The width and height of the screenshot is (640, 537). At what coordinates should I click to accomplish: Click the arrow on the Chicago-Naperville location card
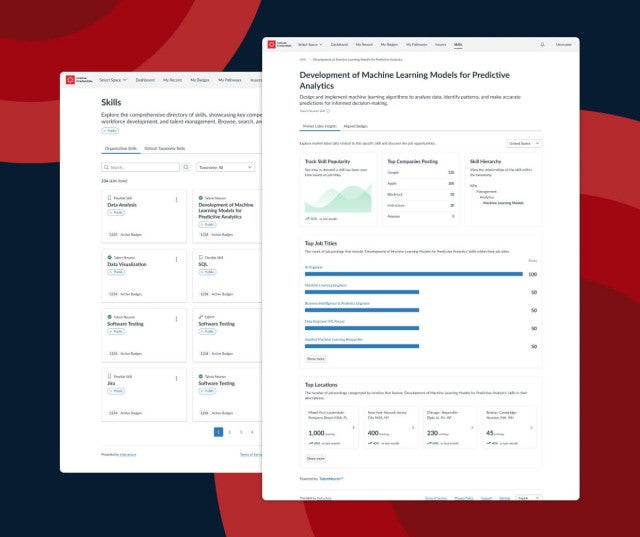point(471,427)
